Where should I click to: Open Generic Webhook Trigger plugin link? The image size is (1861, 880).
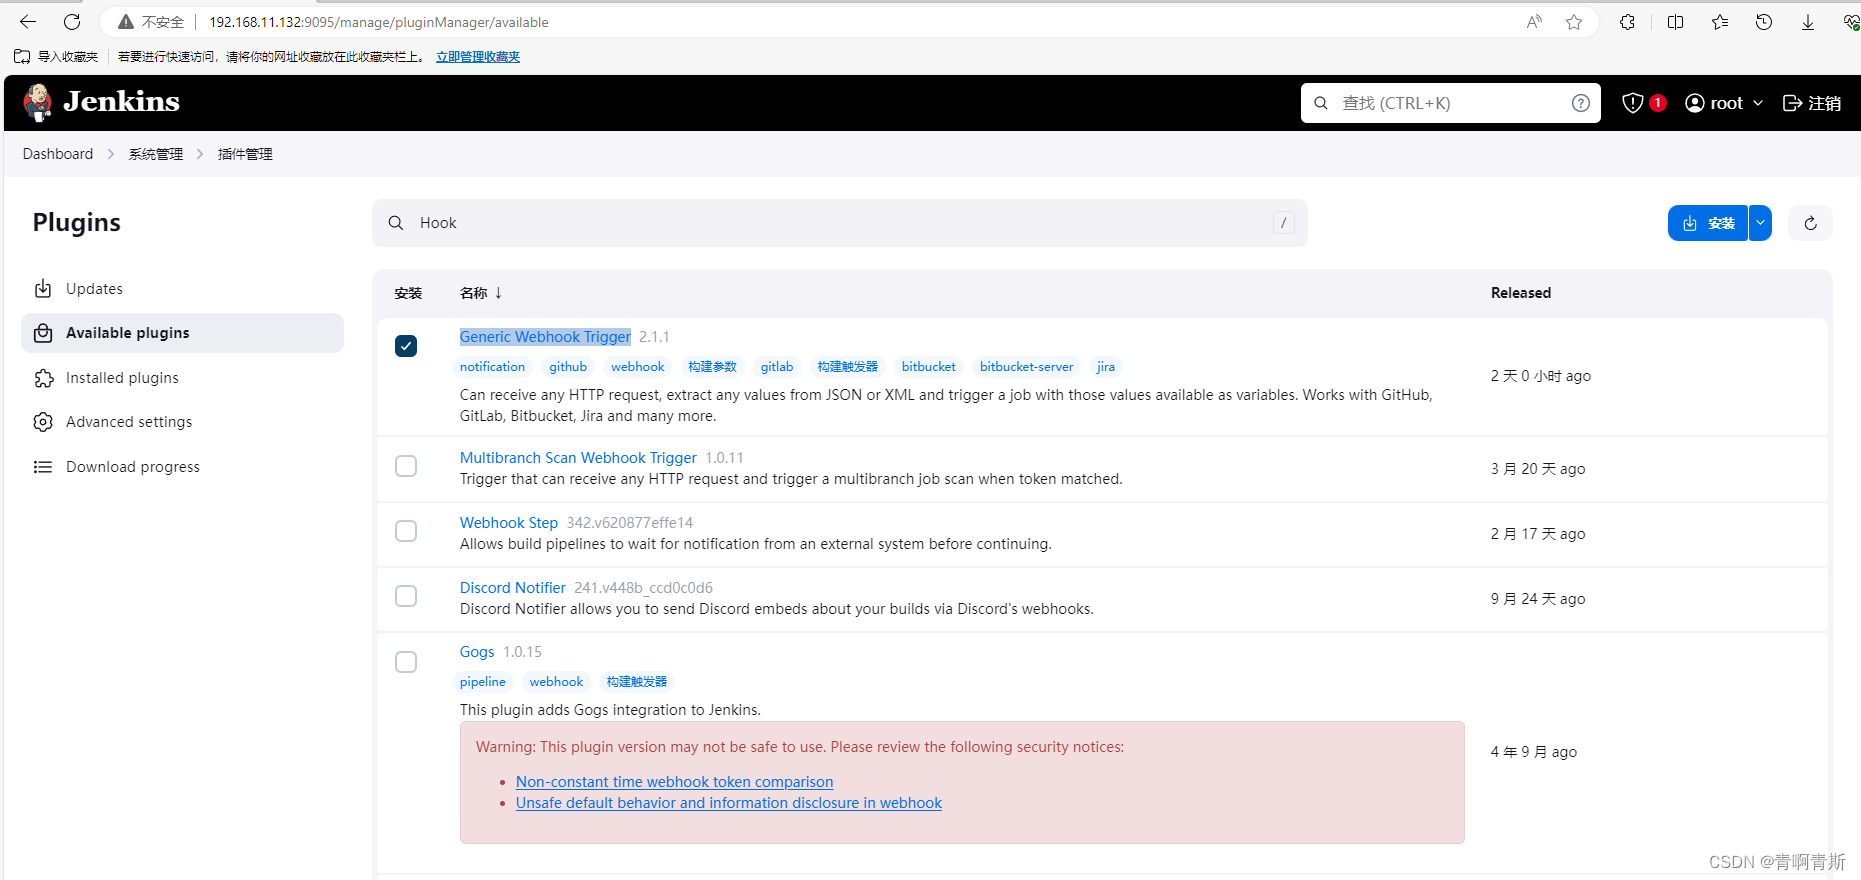pyautogui.click(x=545, y=337)
